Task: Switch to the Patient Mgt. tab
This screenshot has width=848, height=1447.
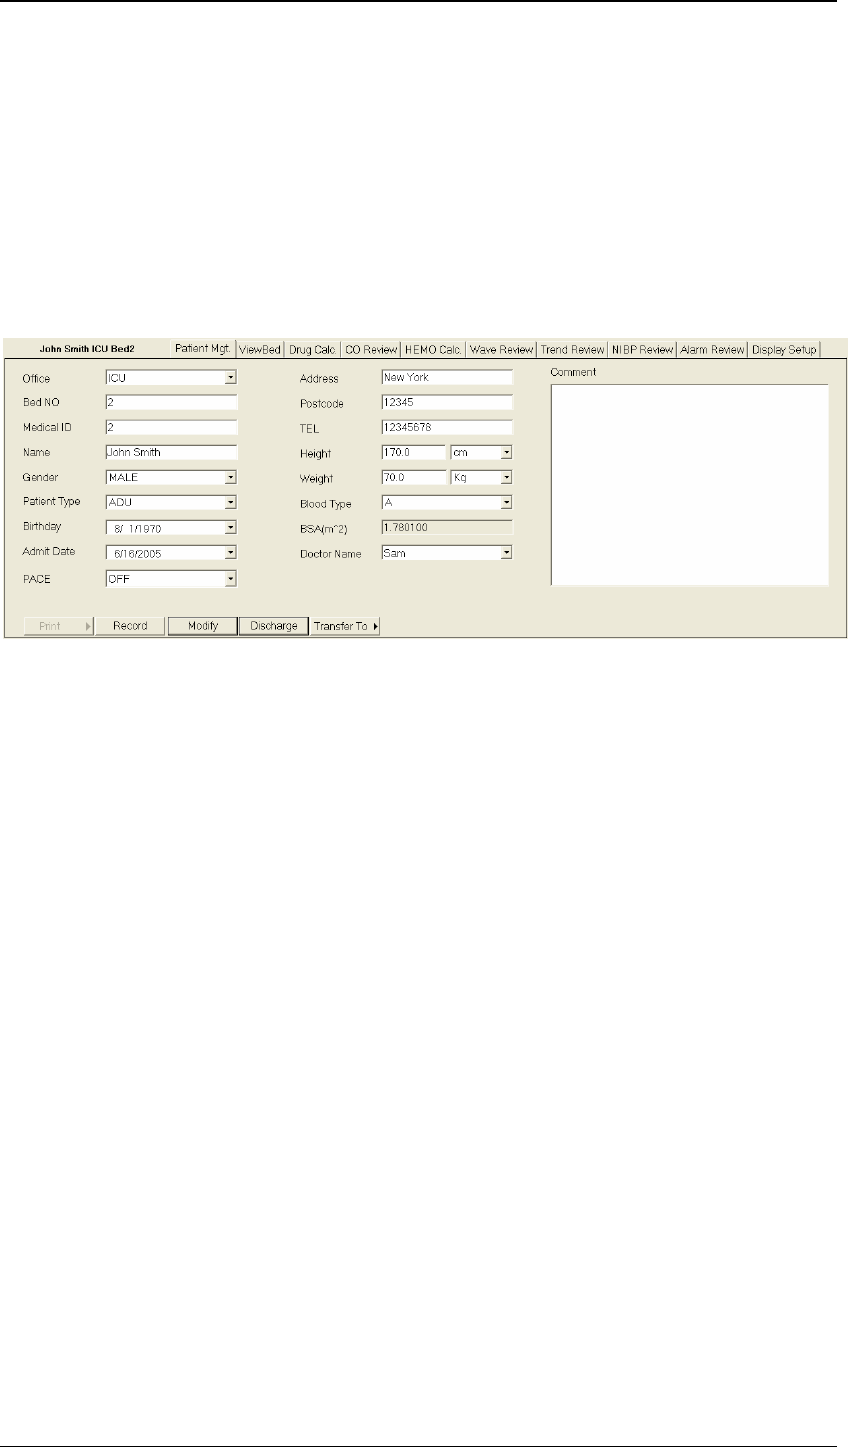Action: click(x=204, y=349)
